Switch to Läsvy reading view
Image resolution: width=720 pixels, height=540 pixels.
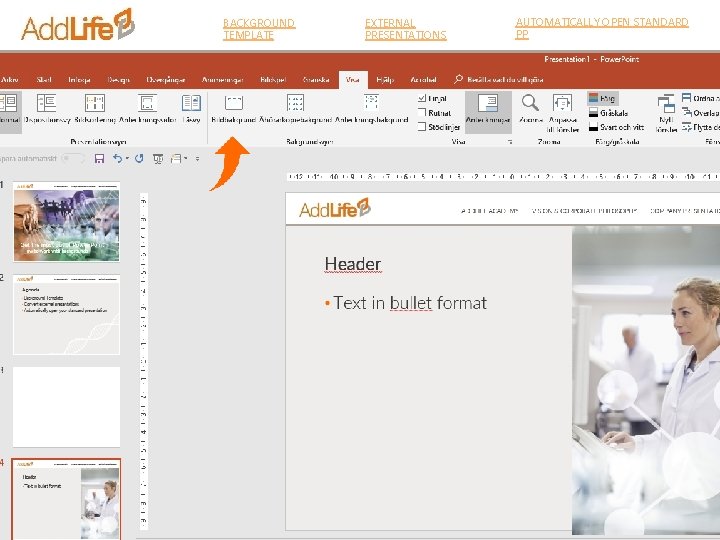coord(191,109)
